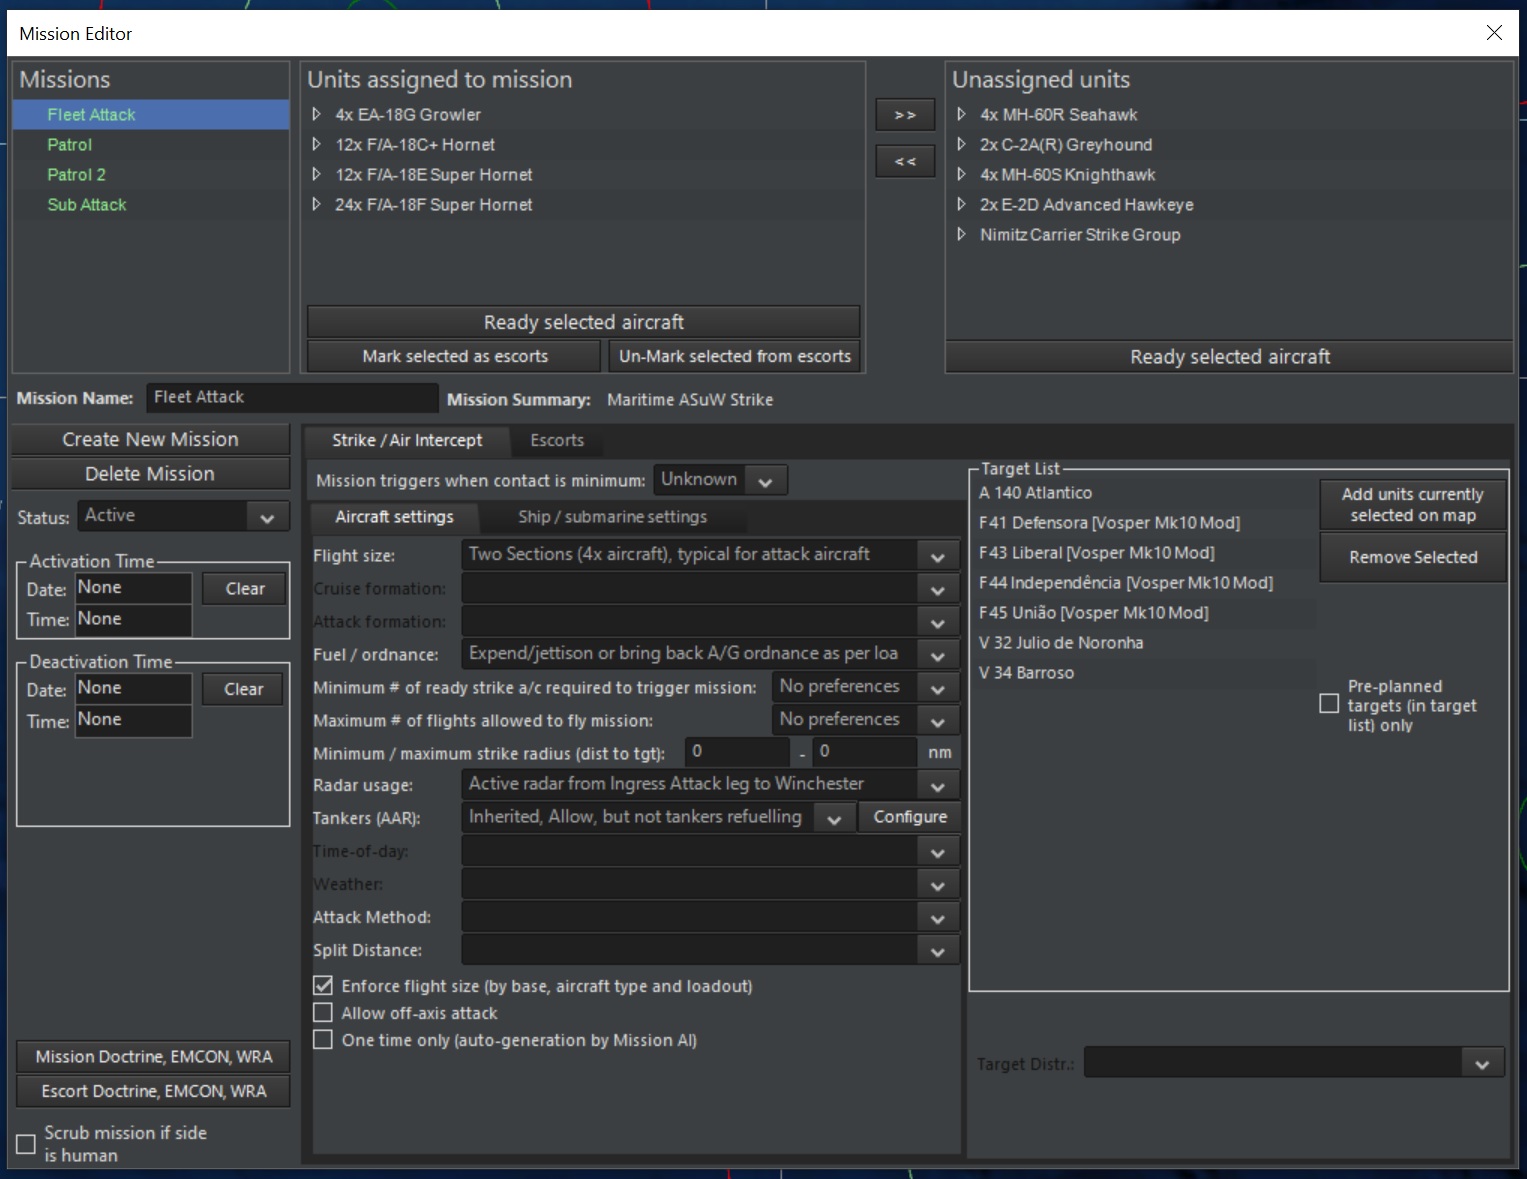The height and width of the screenshot is (1179, 1527).
Task: Open the Fuel / ordnance dropdown
Action: pyautogui.click(x=710, y=655)
